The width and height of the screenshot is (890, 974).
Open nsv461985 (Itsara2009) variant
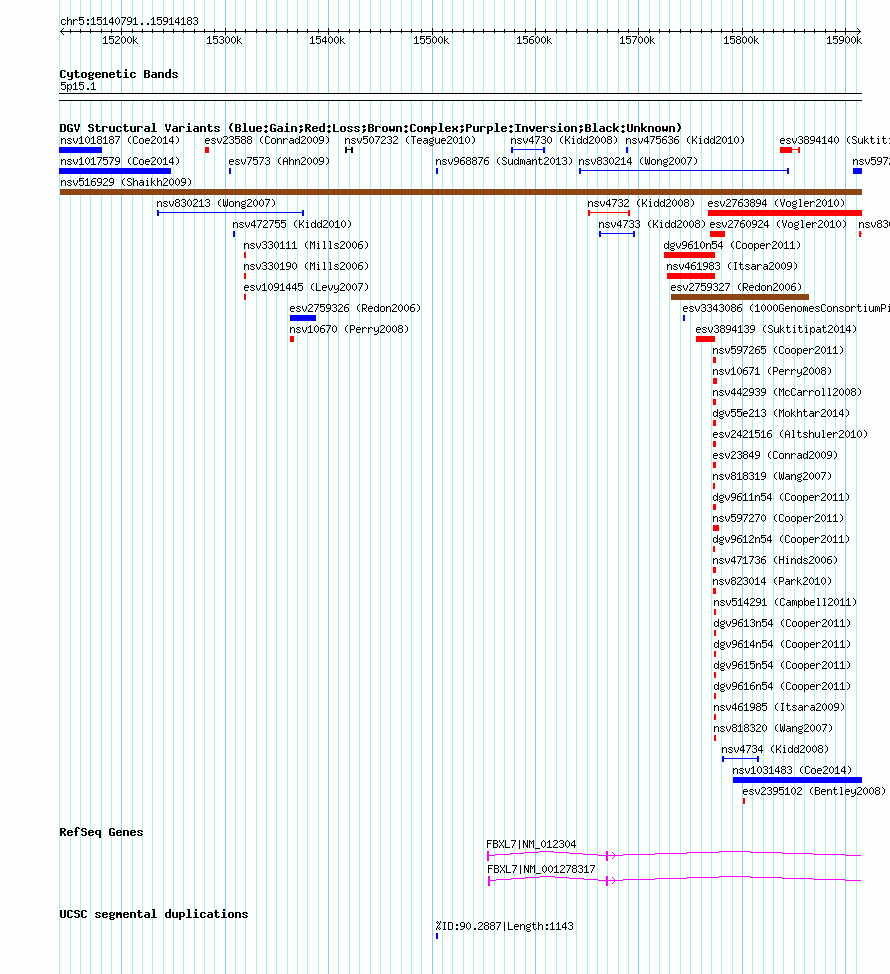coord(779,708)
